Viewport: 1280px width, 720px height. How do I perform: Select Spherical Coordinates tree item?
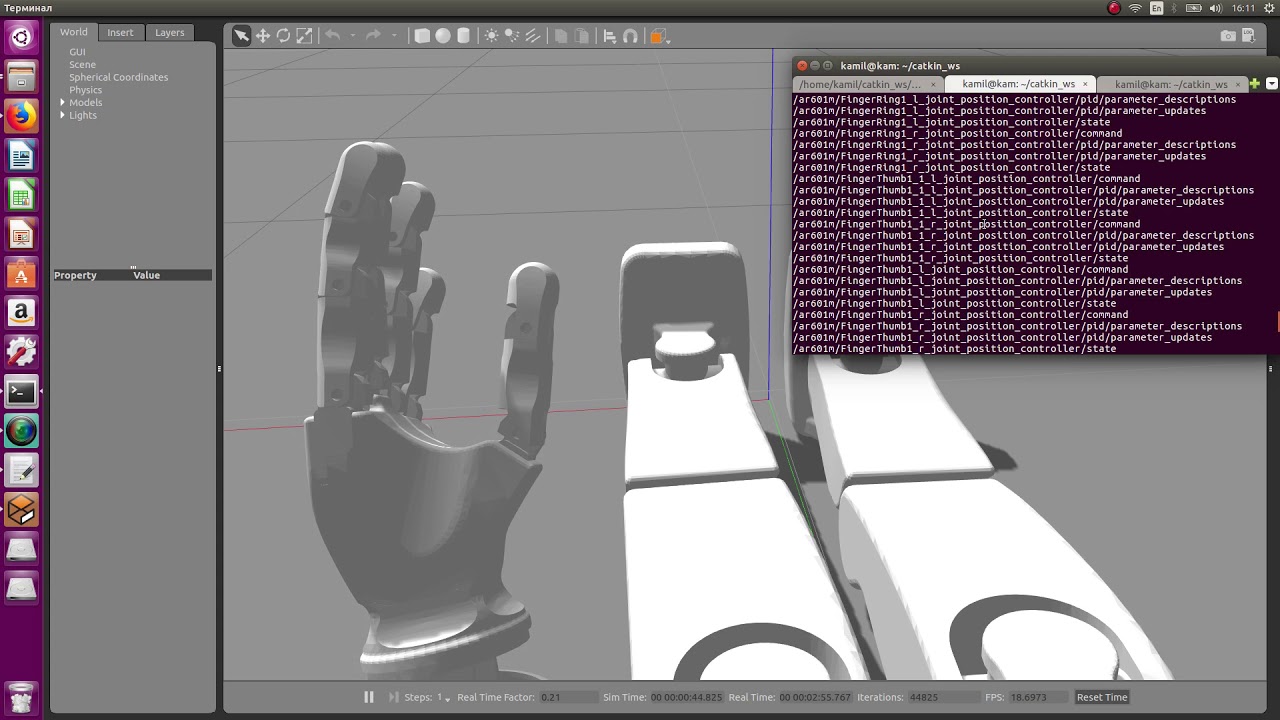(x=118, y=77)
